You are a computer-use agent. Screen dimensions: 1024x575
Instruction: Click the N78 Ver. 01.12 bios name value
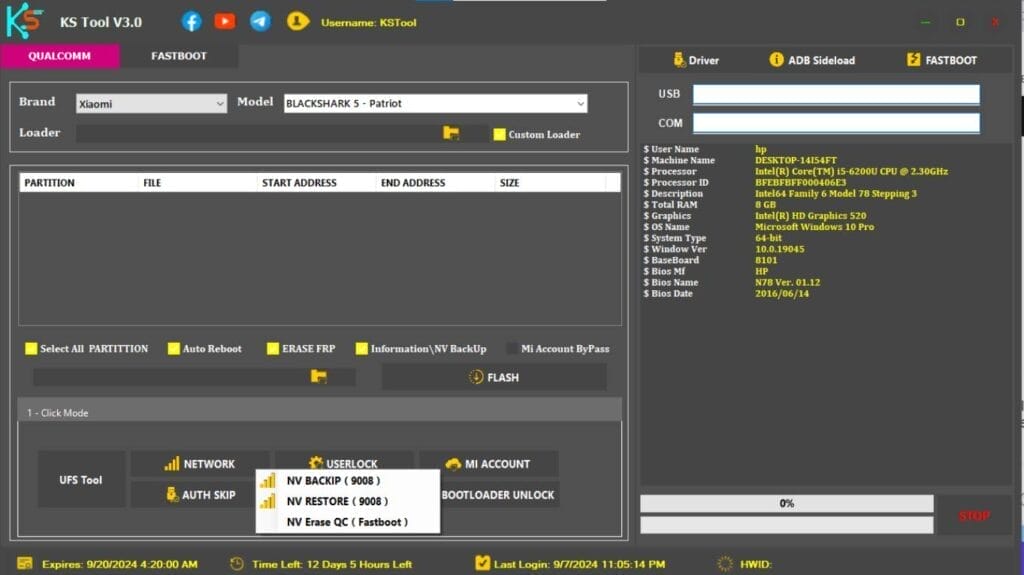coord(788,282)
